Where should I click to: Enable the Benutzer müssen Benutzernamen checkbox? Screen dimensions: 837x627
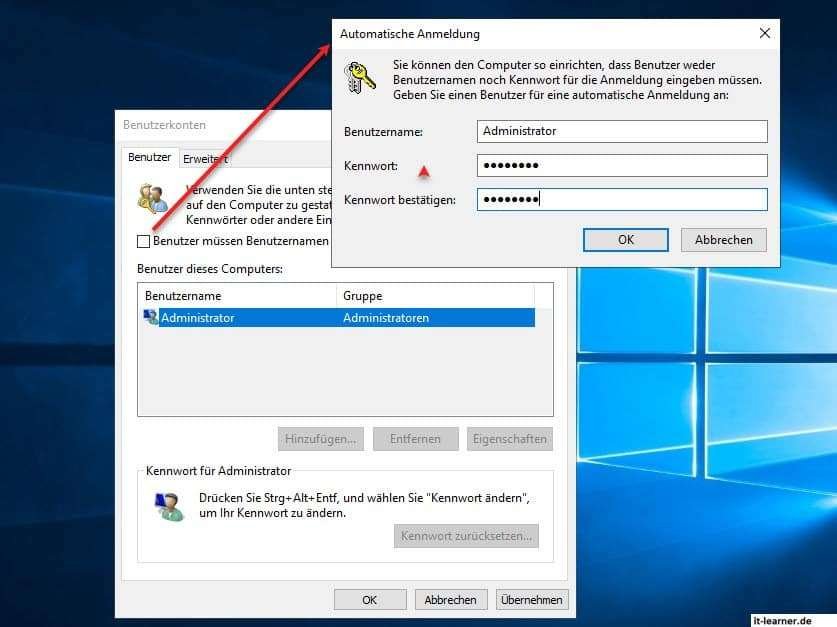click(x=141, y=241)
